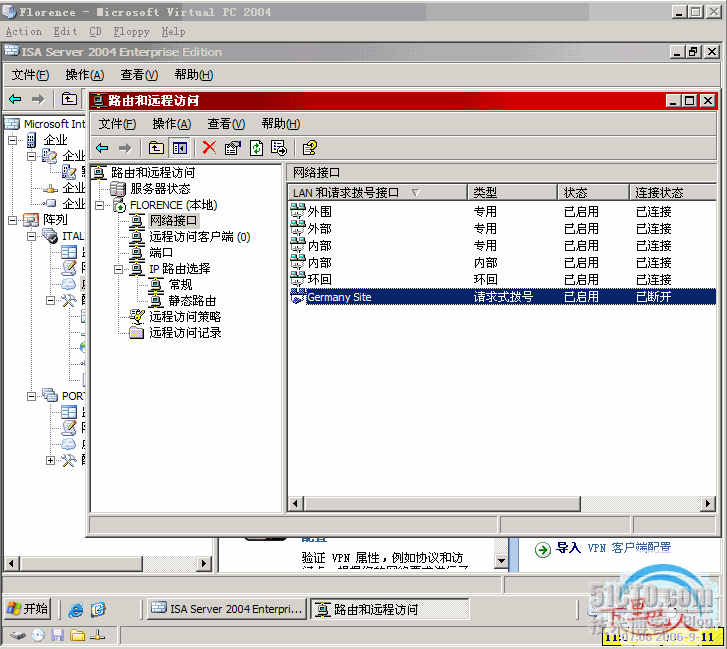Click the Virtual PC network status icon
The image size is (727, 649).
point(97,635)
